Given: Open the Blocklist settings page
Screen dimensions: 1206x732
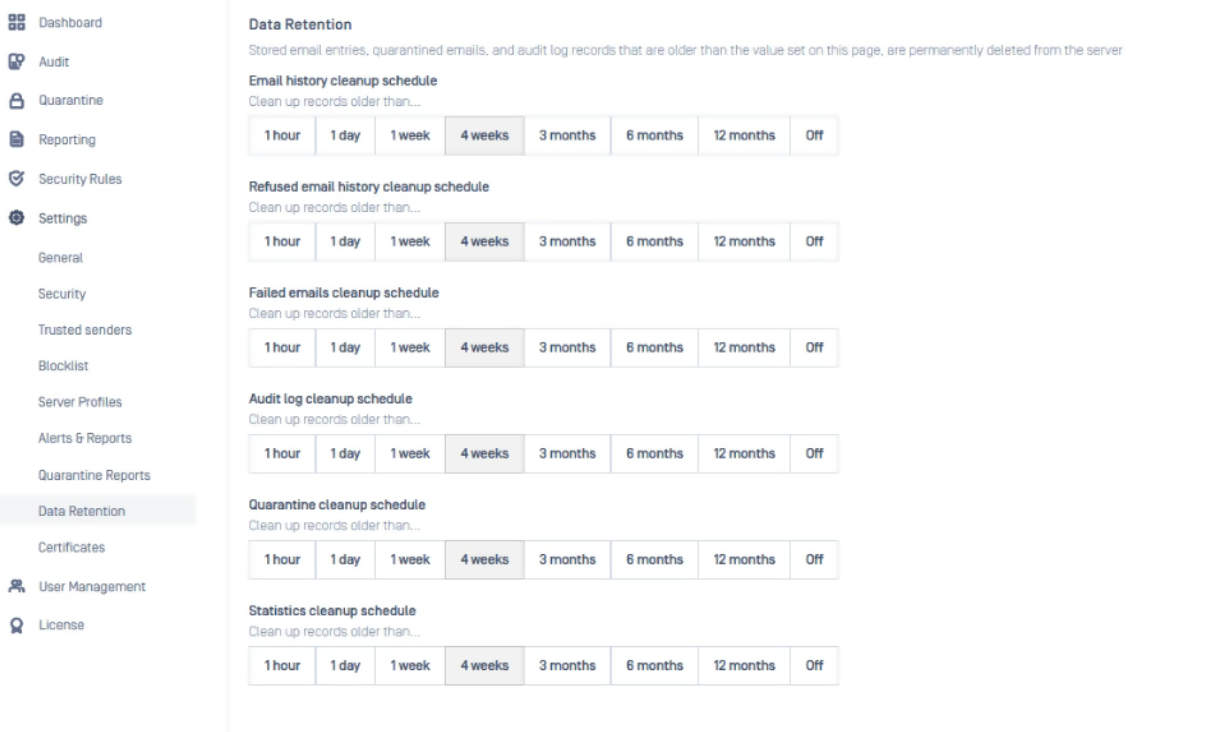Looking at the screenshot, I should click(63, 366).
